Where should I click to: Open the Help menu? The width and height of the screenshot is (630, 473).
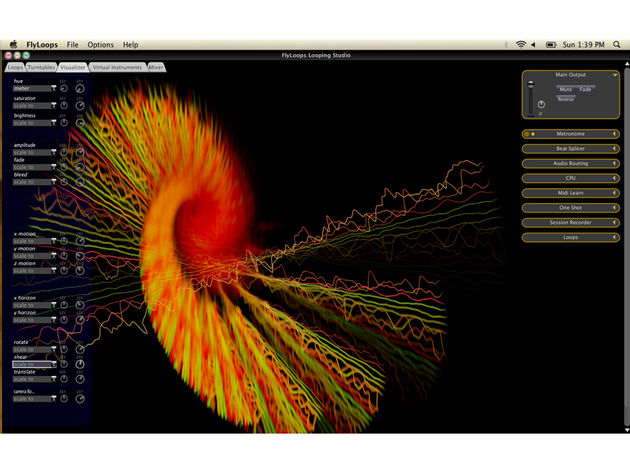coord(130,45)
